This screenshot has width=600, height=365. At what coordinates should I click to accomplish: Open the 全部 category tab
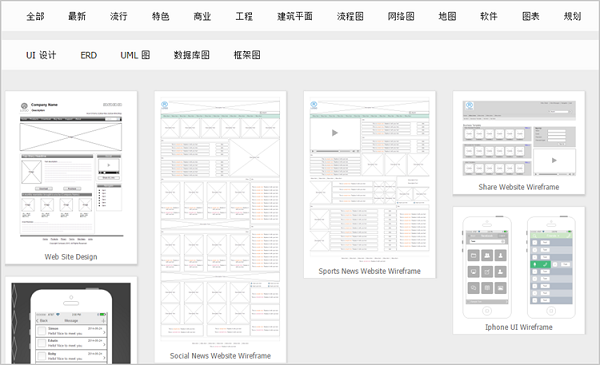[35, 16]
